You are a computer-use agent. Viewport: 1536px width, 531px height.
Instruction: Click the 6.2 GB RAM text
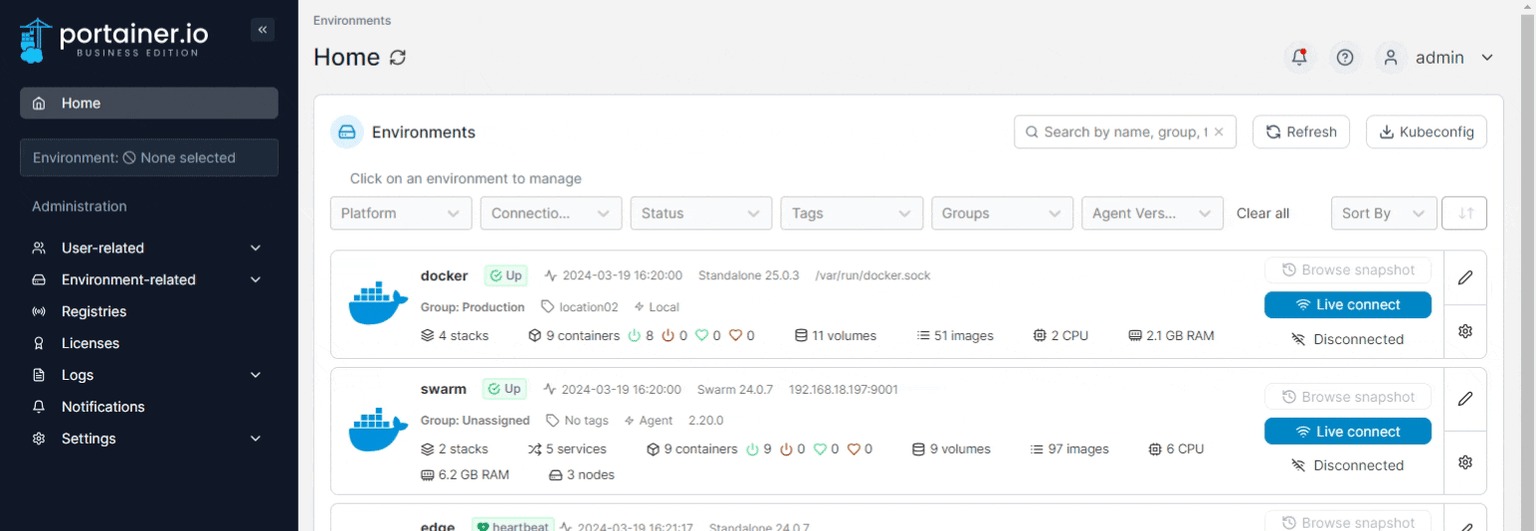pos(474,475)
